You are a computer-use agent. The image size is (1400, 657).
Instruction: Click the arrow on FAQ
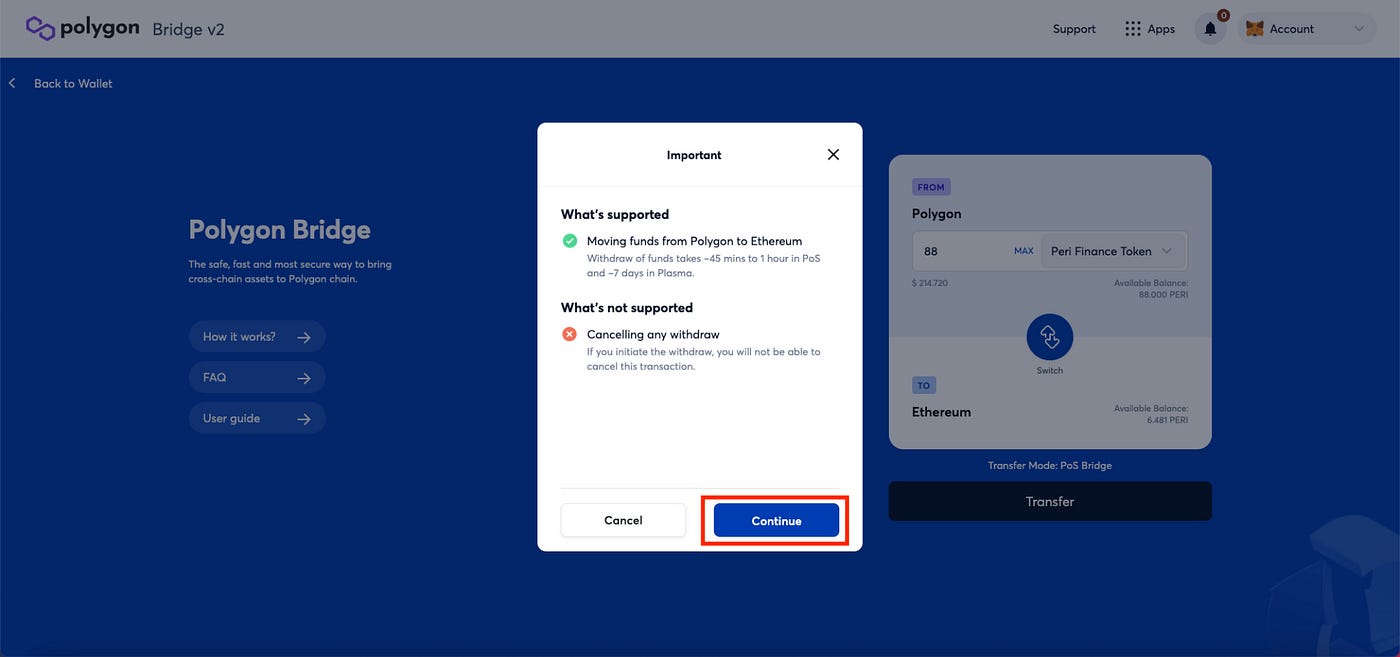click(304, 378)
